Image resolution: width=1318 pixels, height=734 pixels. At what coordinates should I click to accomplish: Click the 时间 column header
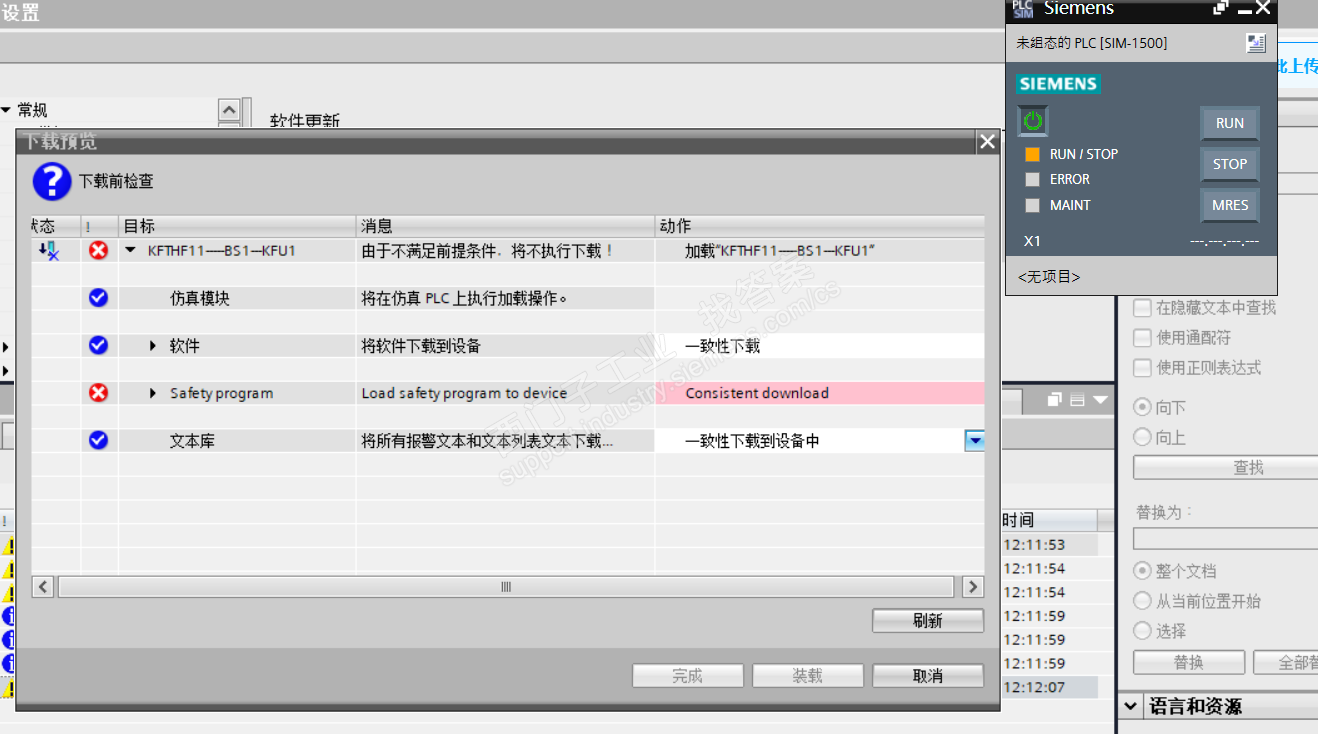(1048, 520)
